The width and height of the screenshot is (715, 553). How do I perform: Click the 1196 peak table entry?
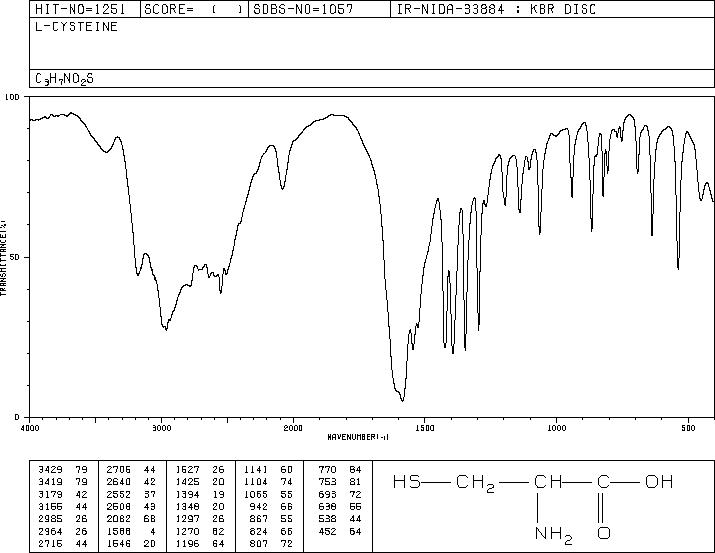click(x=187, y=543)
